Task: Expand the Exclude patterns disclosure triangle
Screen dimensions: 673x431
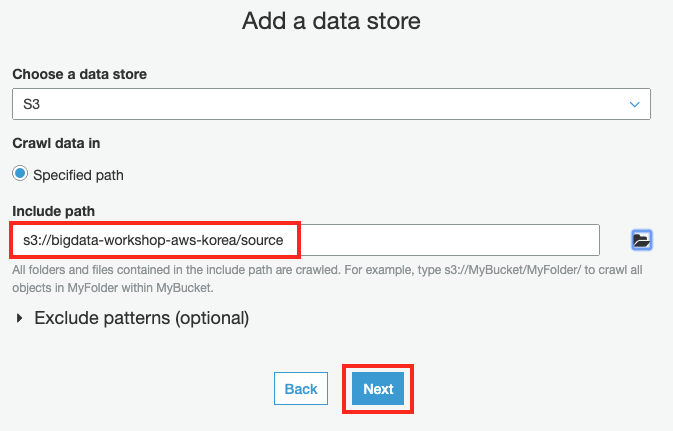Action: click(x=20, y=319)
